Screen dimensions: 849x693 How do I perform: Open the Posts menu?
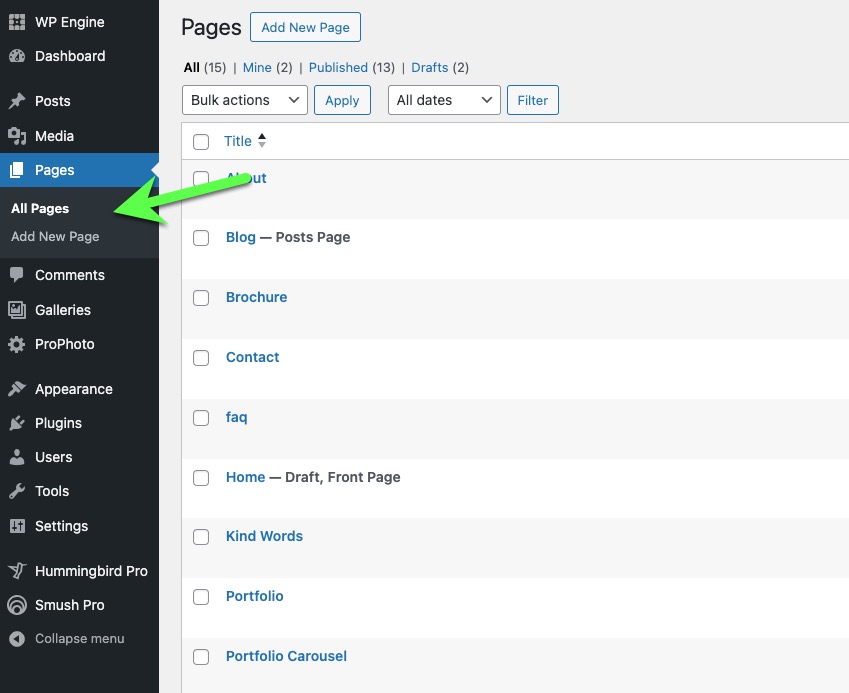[53, 101]
